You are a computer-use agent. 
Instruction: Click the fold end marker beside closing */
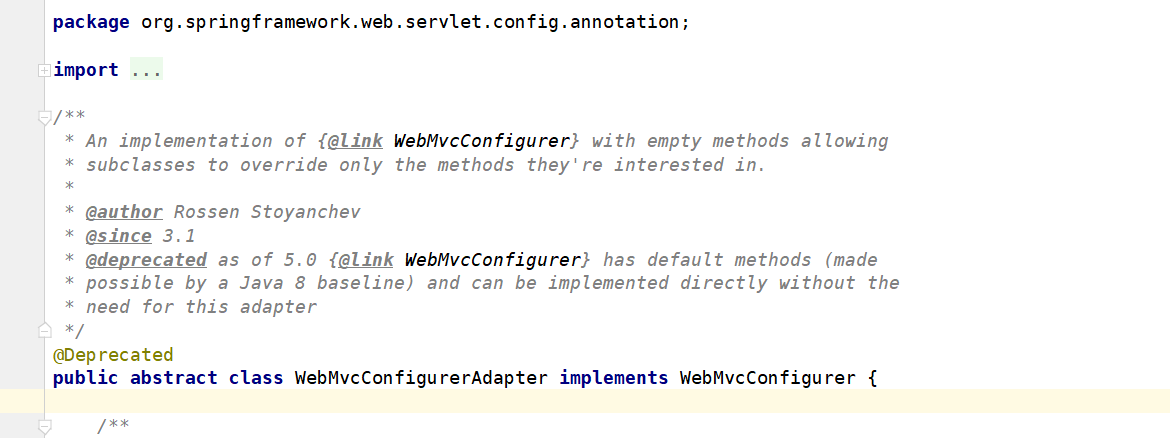click(44, 330)
